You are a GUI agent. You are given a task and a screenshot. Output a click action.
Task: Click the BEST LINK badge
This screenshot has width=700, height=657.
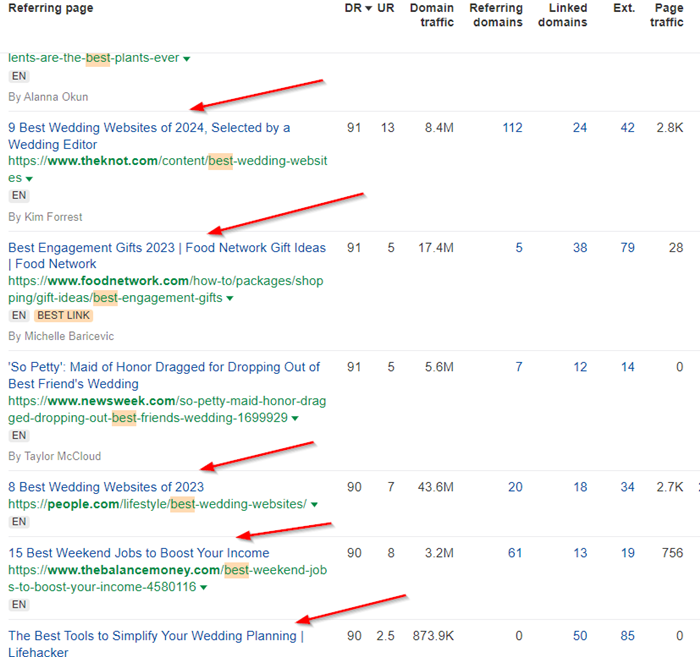pyautogui.click(x=63, y=316)
